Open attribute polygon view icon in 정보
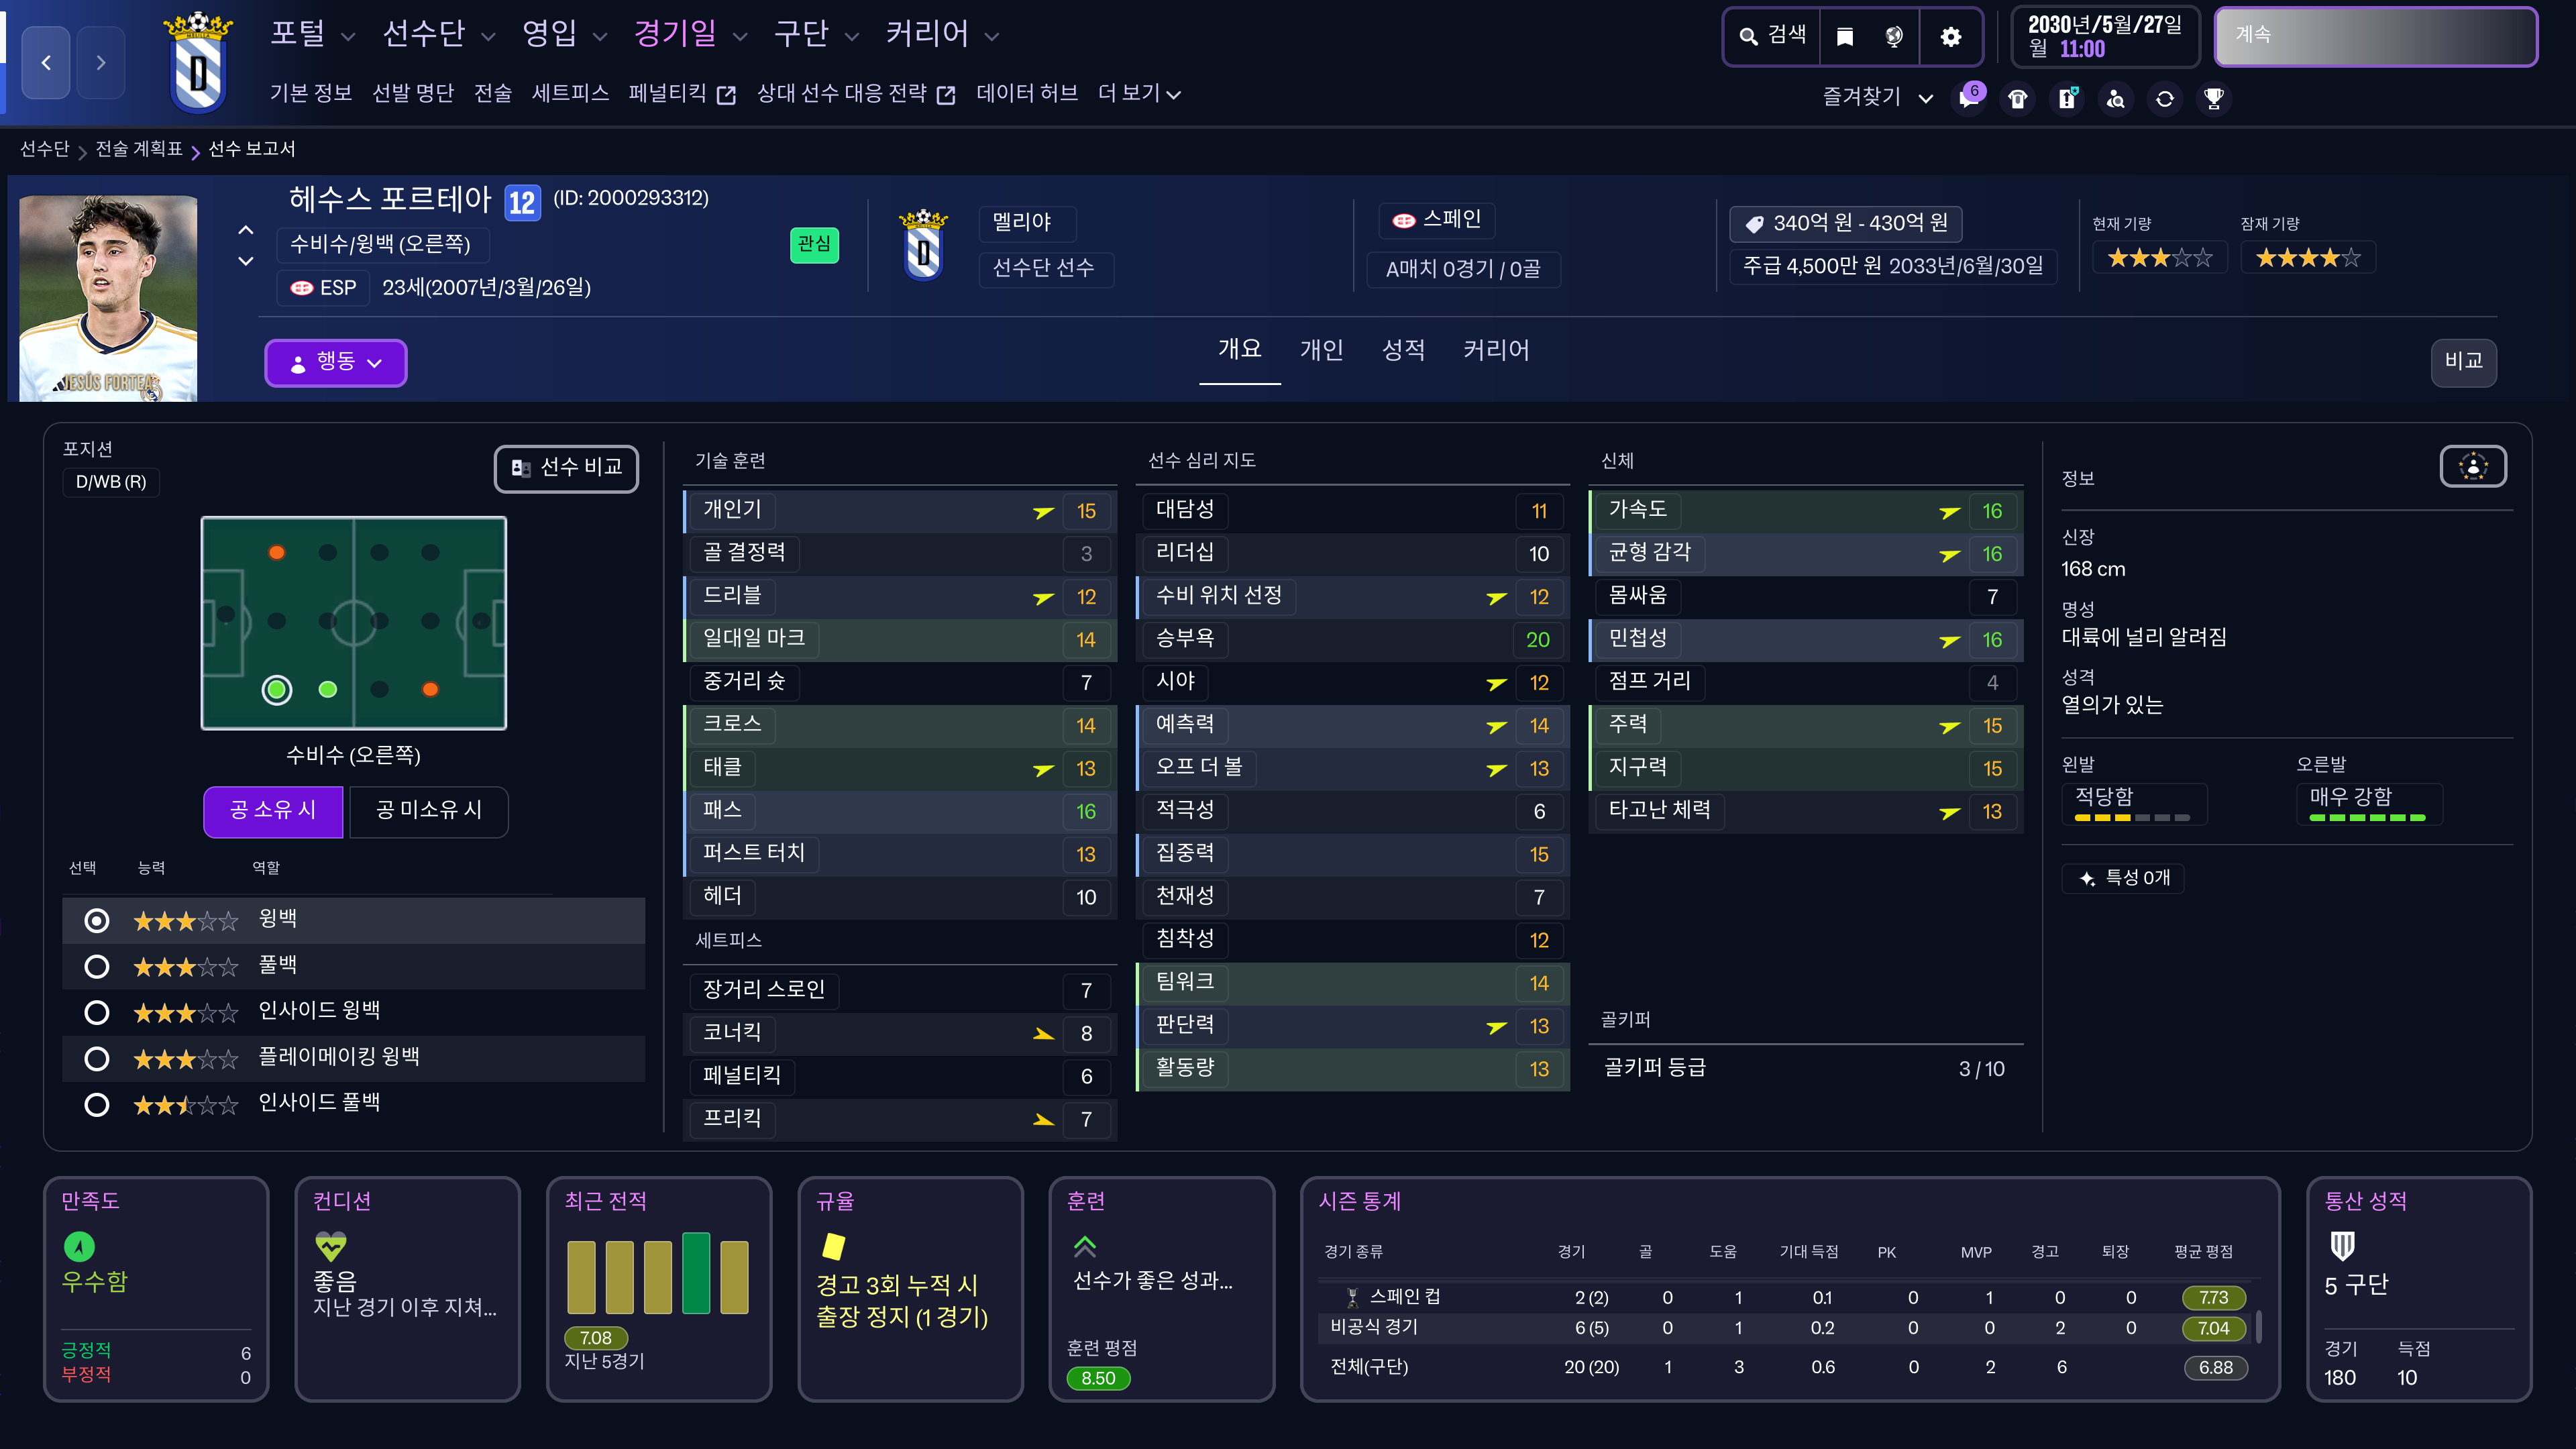This screenshot has width=2576, height=1449. click(2473, 466)
